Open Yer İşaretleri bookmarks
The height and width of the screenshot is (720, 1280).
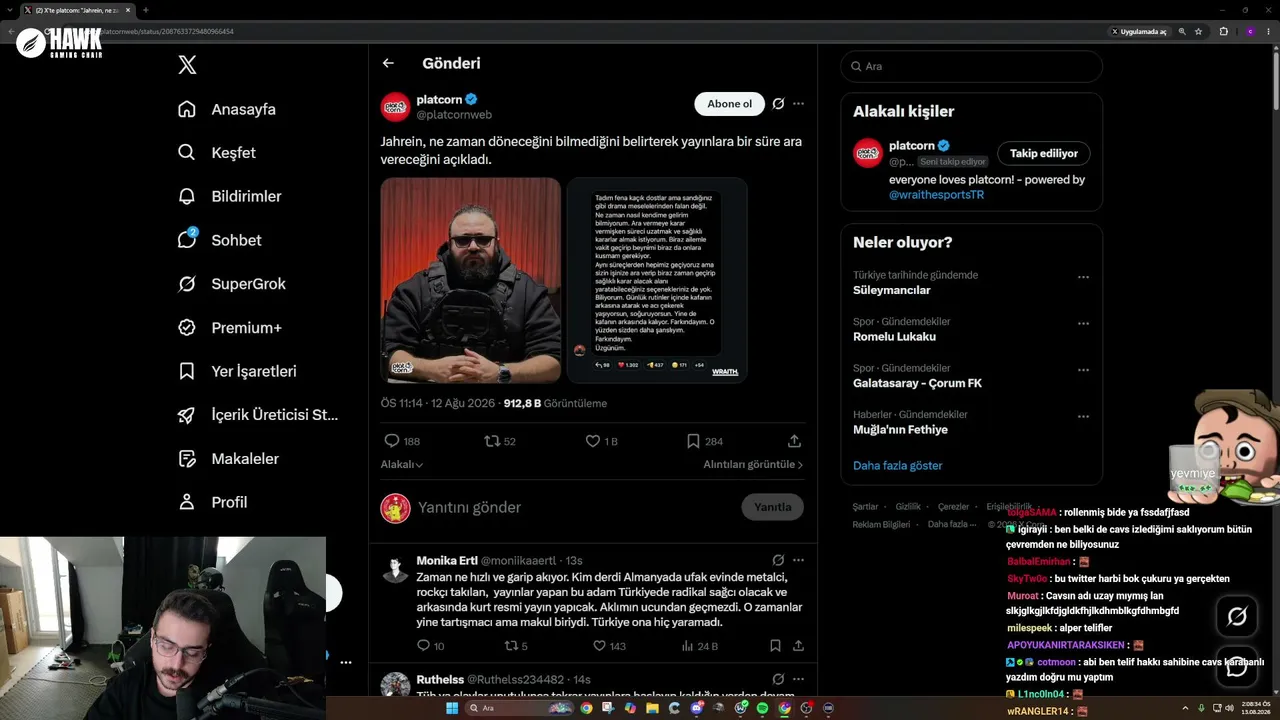pyautogui.click(x=237, y=371)
